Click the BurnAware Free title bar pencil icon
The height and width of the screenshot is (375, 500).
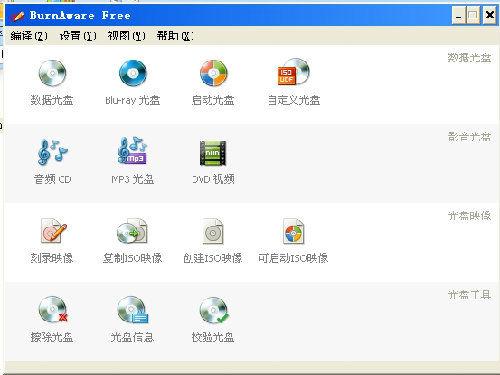click(x=17, y=16)
